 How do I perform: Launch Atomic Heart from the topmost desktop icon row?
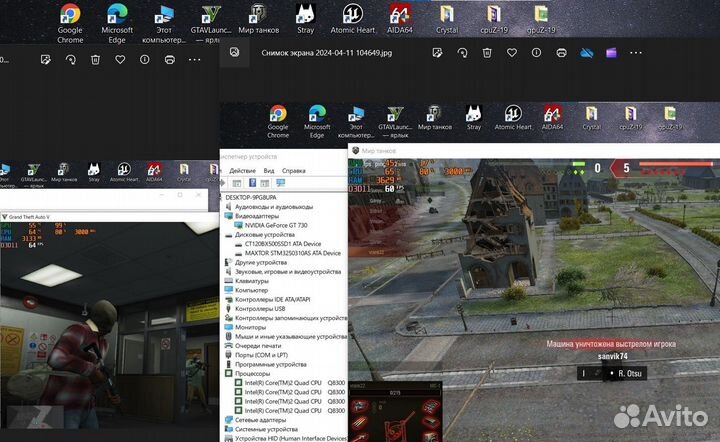pos(353,19)
